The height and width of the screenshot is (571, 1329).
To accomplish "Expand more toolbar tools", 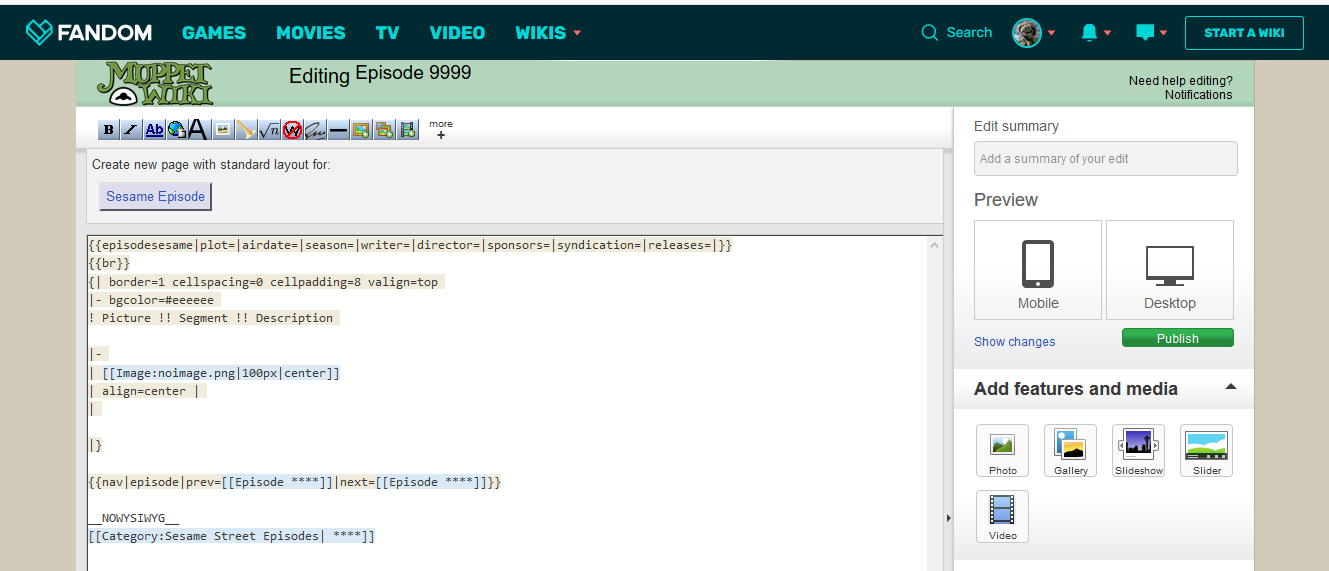I will pyautogui.click(x=441, y=129).
